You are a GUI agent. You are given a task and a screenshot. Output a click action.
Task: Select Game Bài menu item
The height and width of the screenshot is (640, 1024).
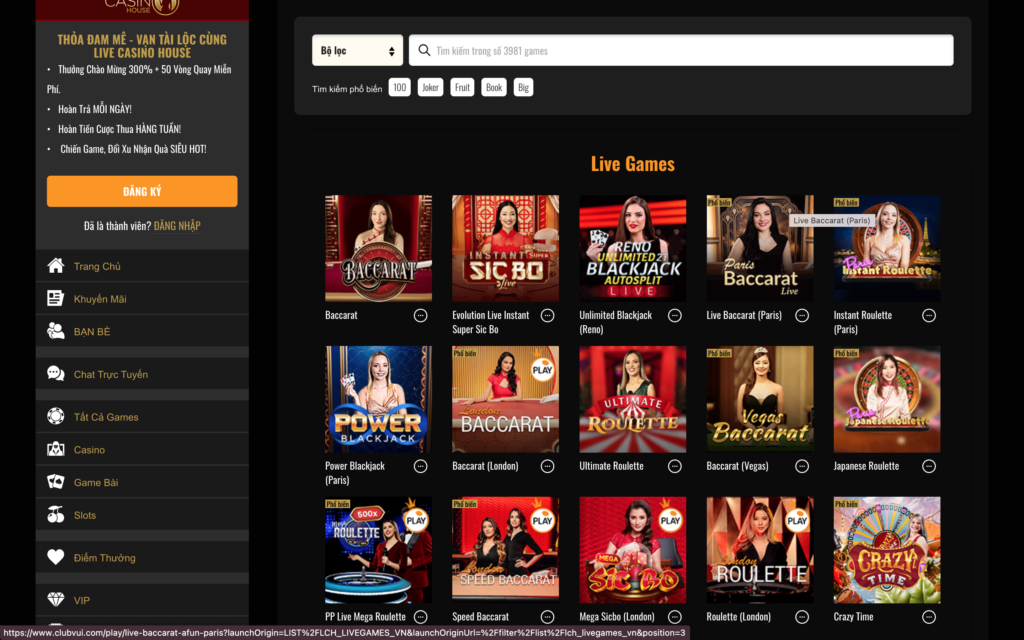[142, 482]
